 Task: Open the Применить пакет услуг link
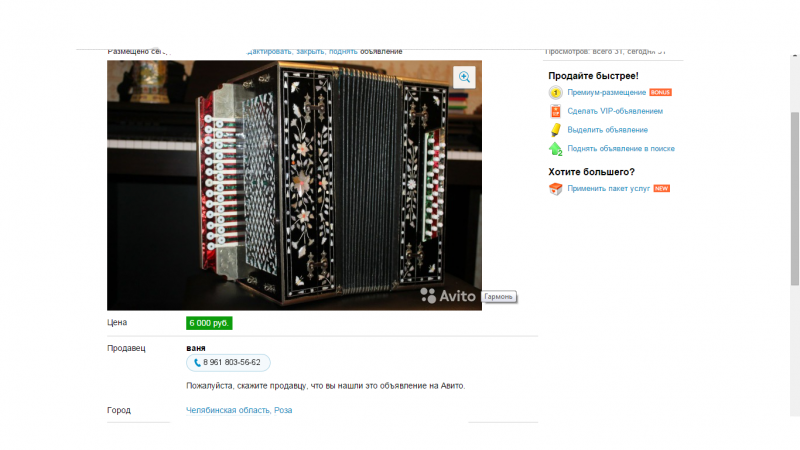tap(609, 189)
